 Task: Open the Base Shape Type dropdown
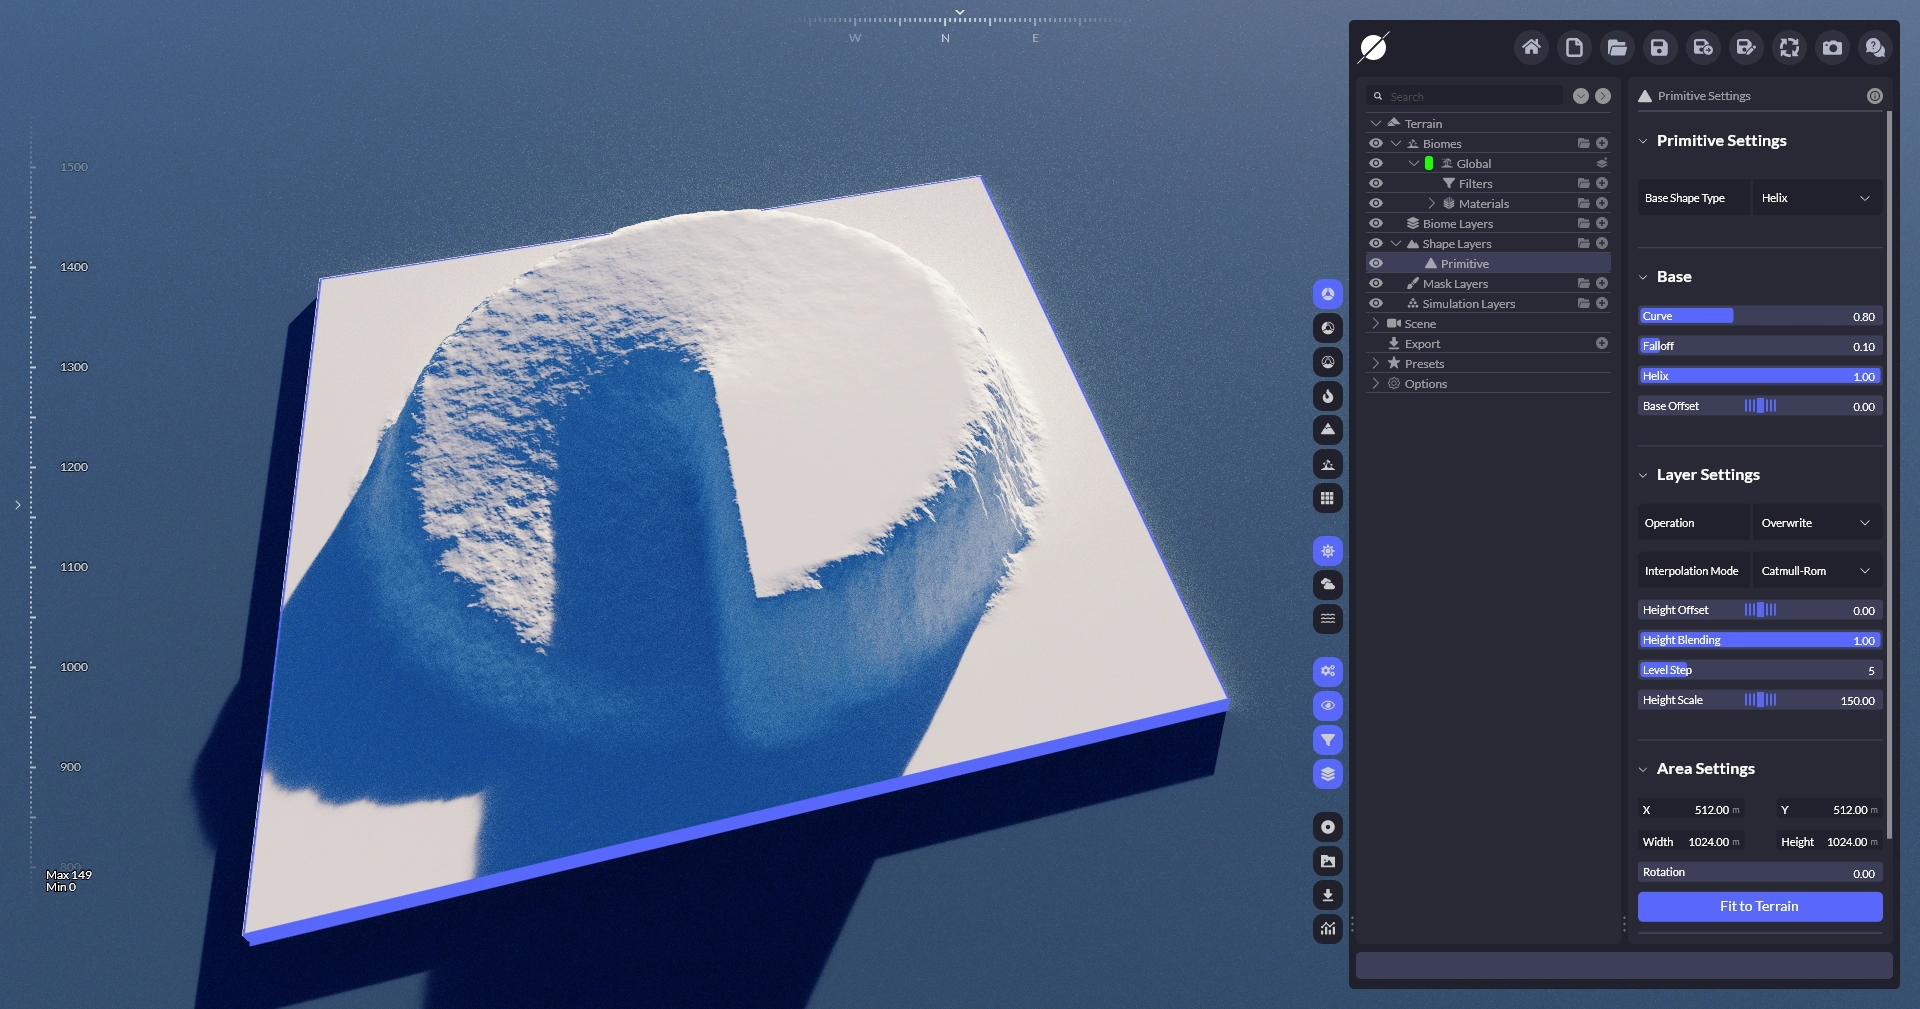1816,198
